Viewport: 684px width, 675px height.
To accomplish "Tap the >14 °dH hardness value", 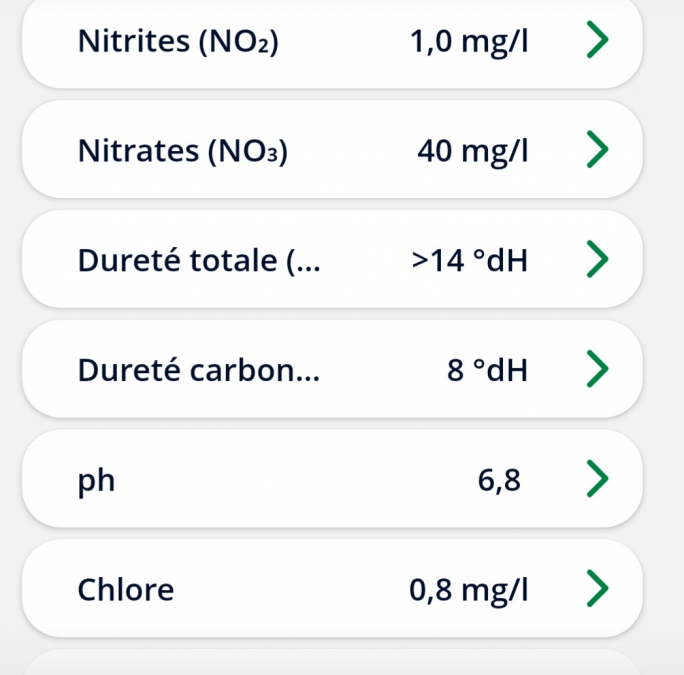I will tap(469, 260).
